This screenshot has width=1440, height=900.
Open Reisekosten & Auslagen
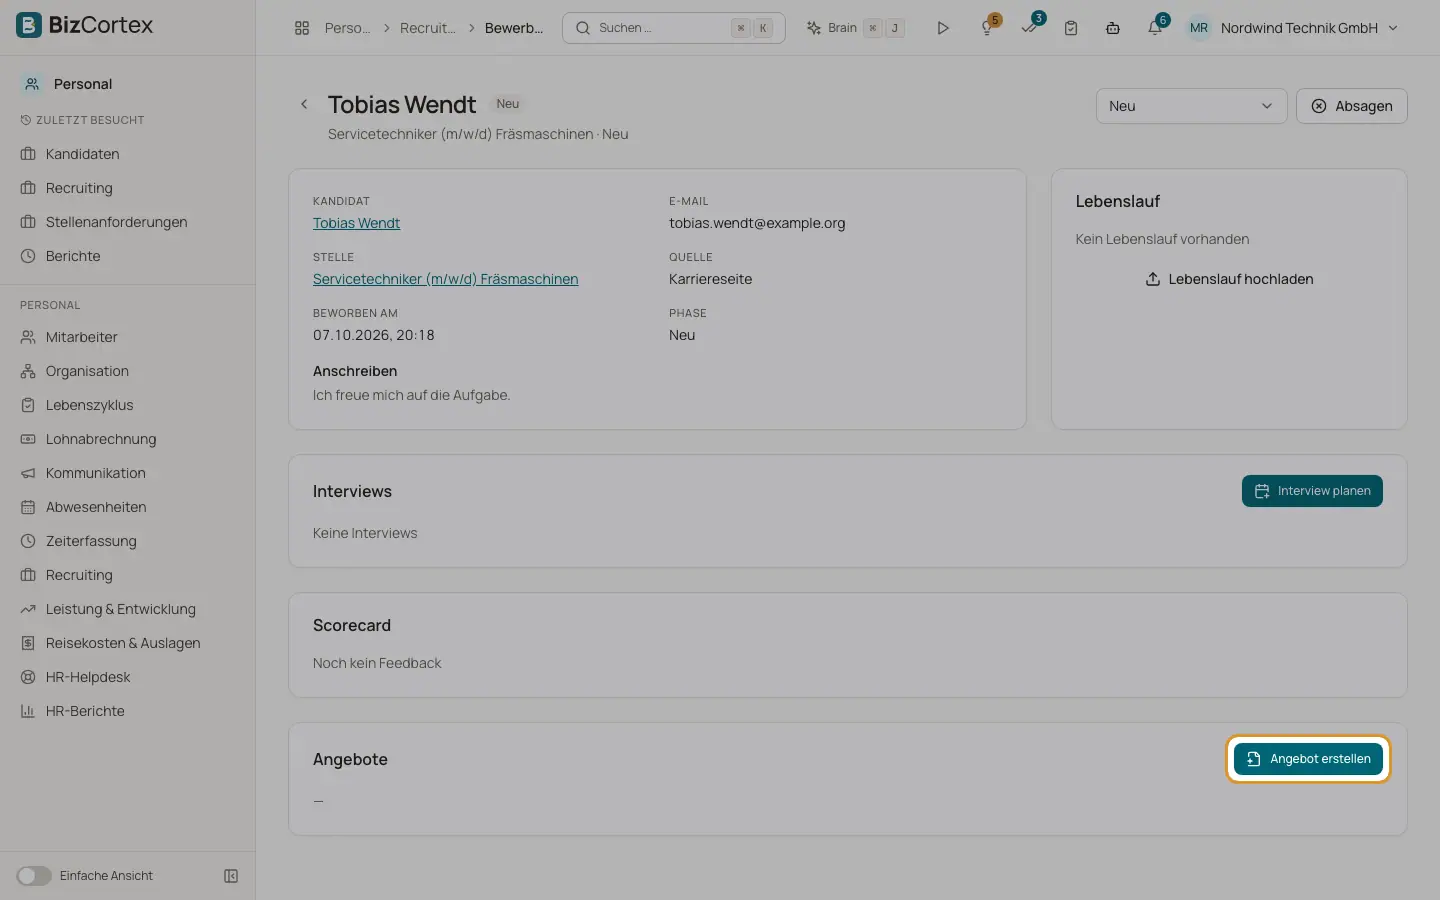click(123, 643)
